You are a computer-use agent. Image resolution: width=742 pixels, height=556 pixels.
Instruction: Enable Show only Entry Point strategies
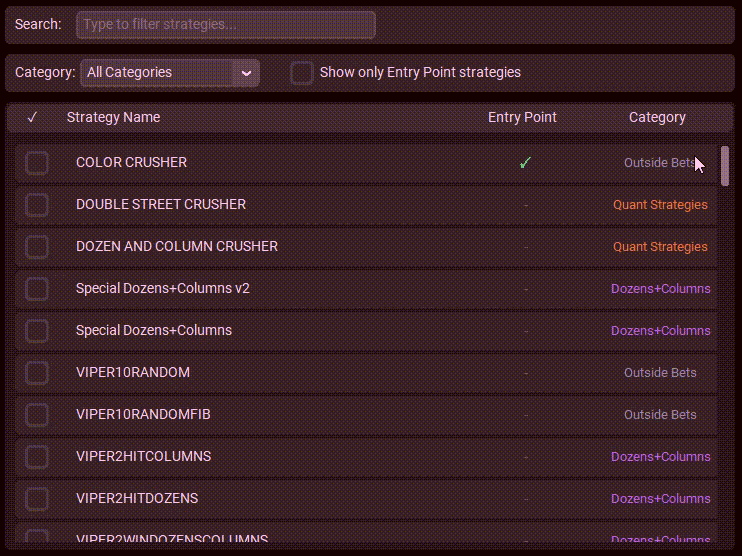point(302,73)
